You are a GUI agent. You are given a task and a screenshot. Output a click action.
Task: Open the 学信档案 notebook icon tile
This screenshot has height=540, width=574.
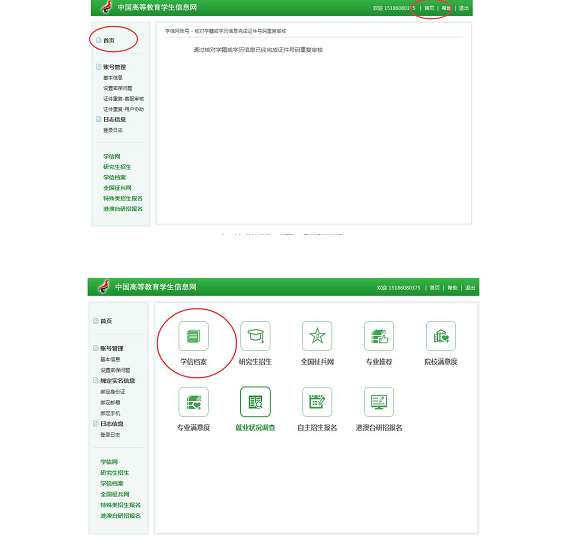point(193,336)
